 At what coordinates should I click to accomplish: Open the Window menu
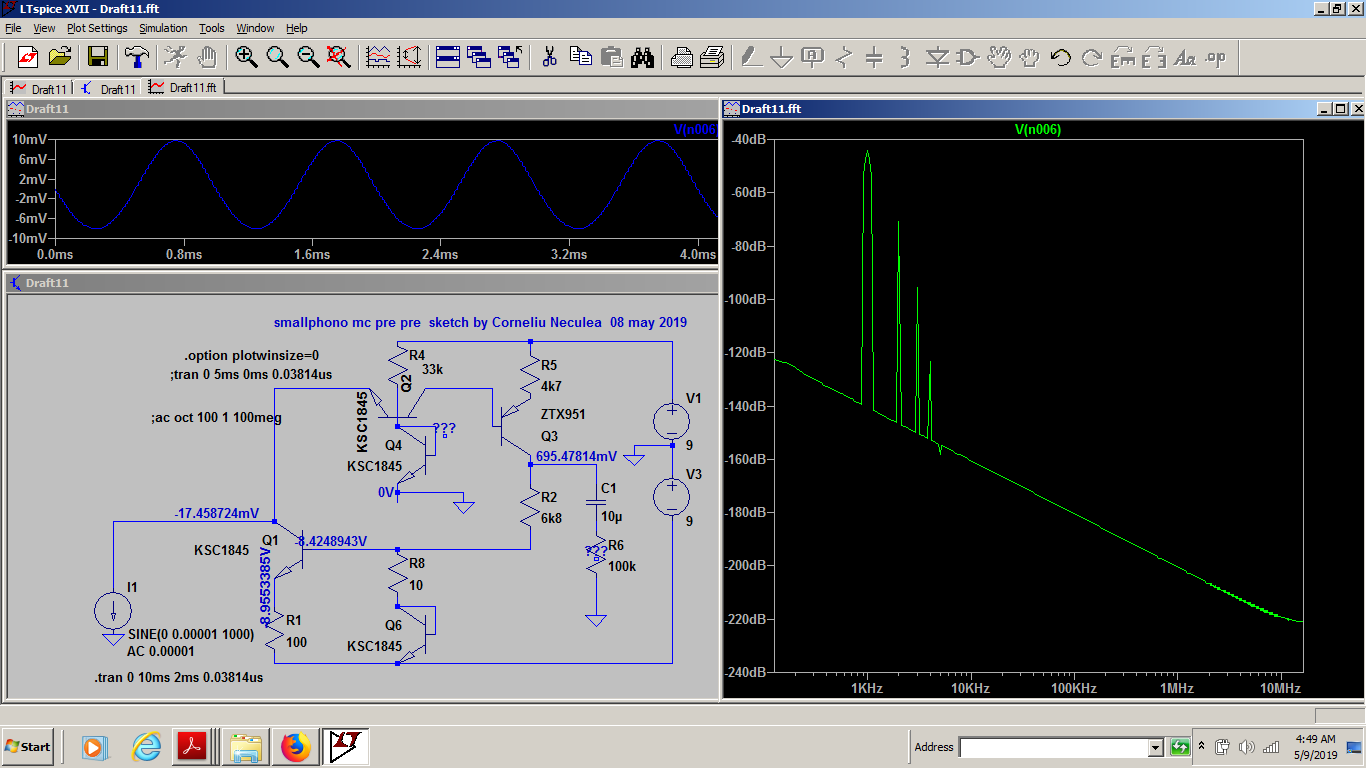point(255,28)
